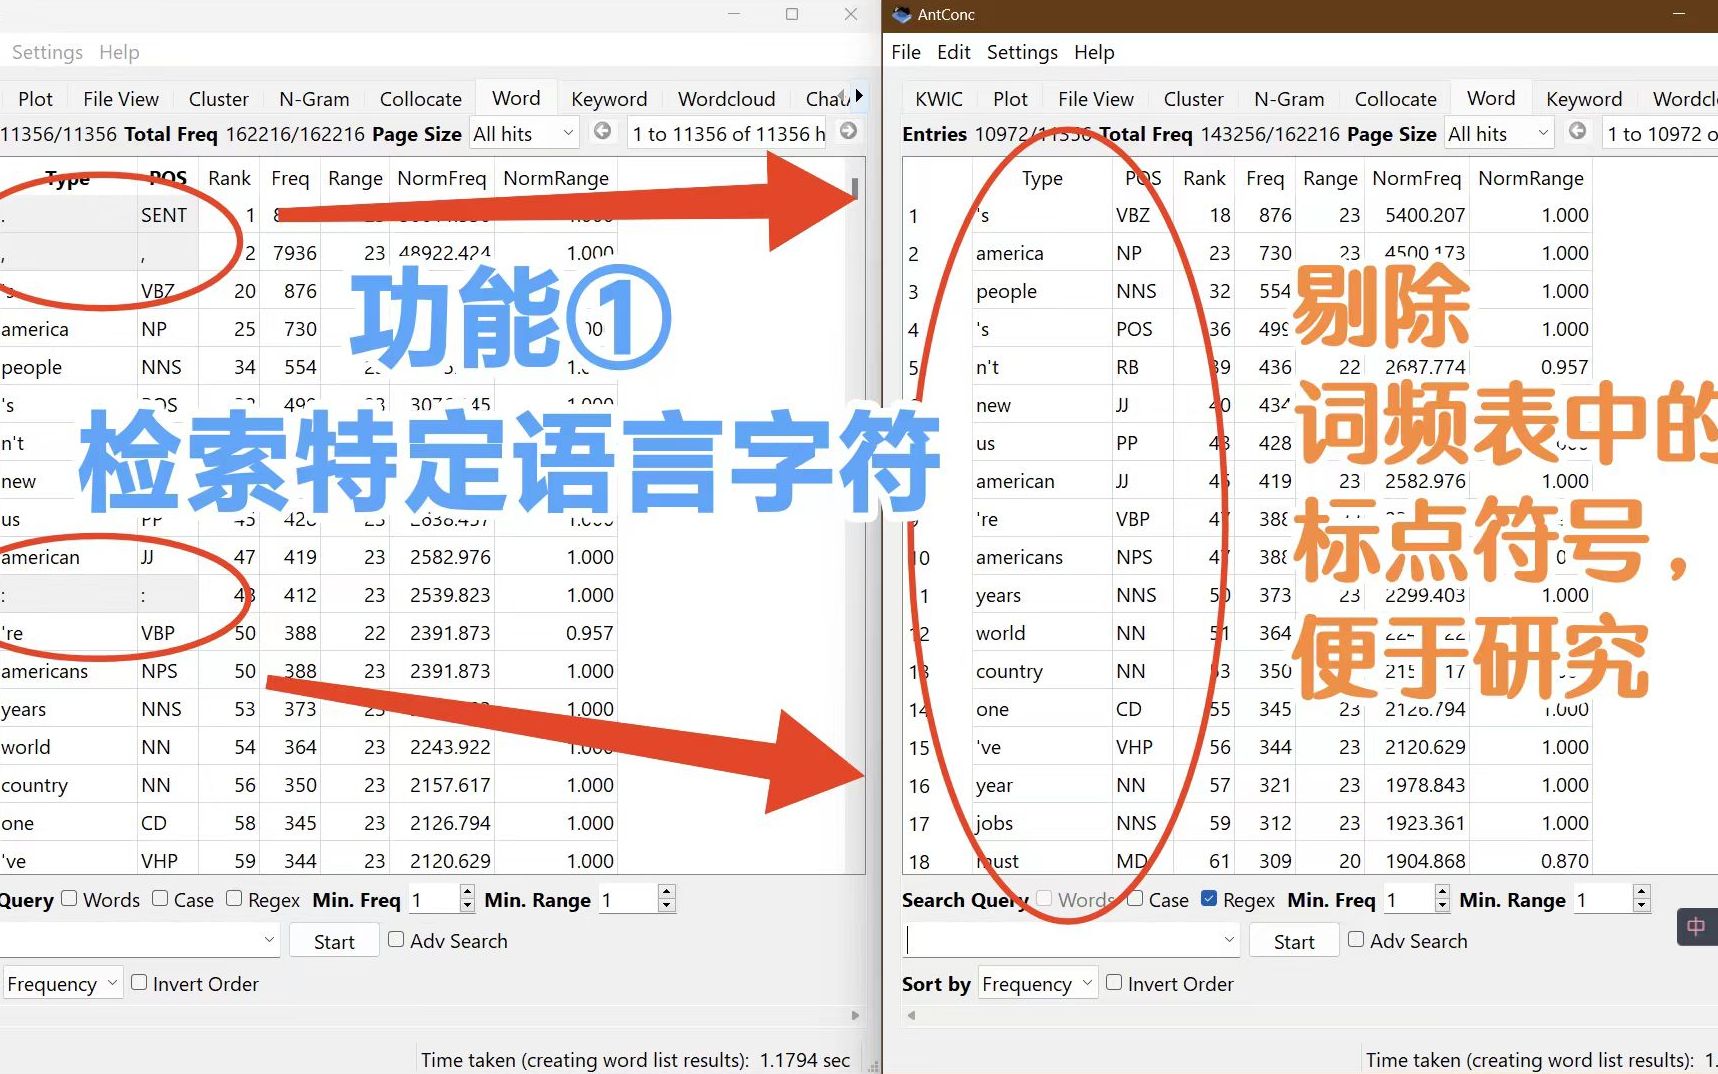
Task: Check Invert Order in right window
Action: tap(1114, 982)
